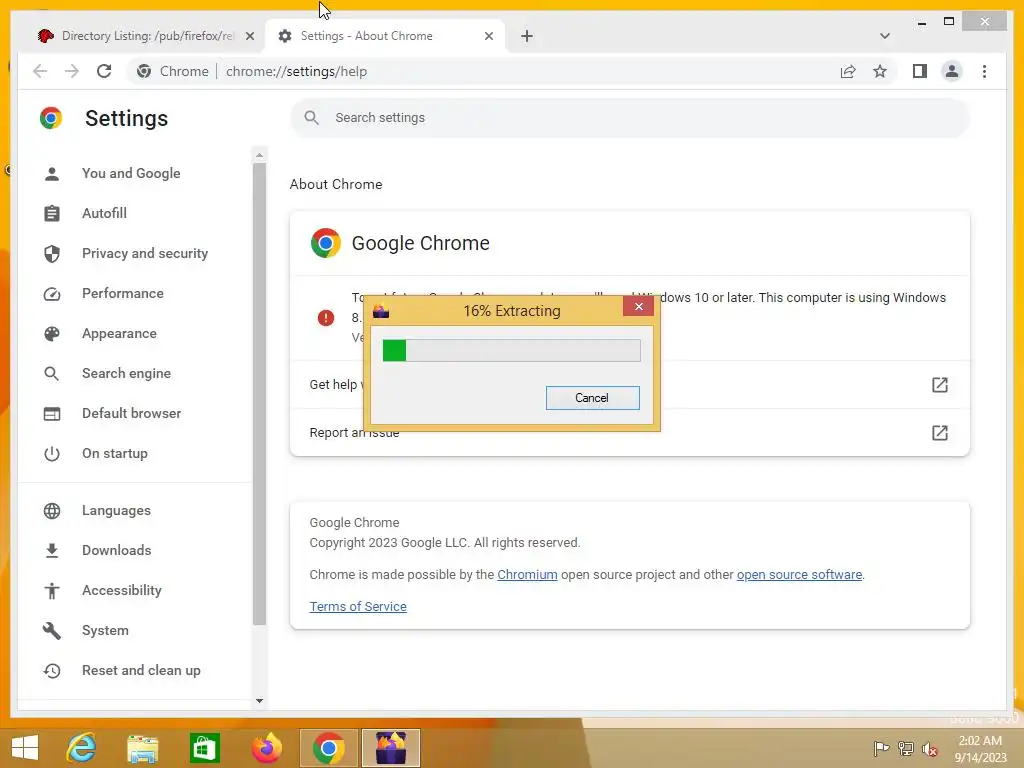Image resolution: width=1024 pixels, height=768 pixels.
Task: Open the taskbar clock showing 2:02 AM
Action: pos(980,748)
